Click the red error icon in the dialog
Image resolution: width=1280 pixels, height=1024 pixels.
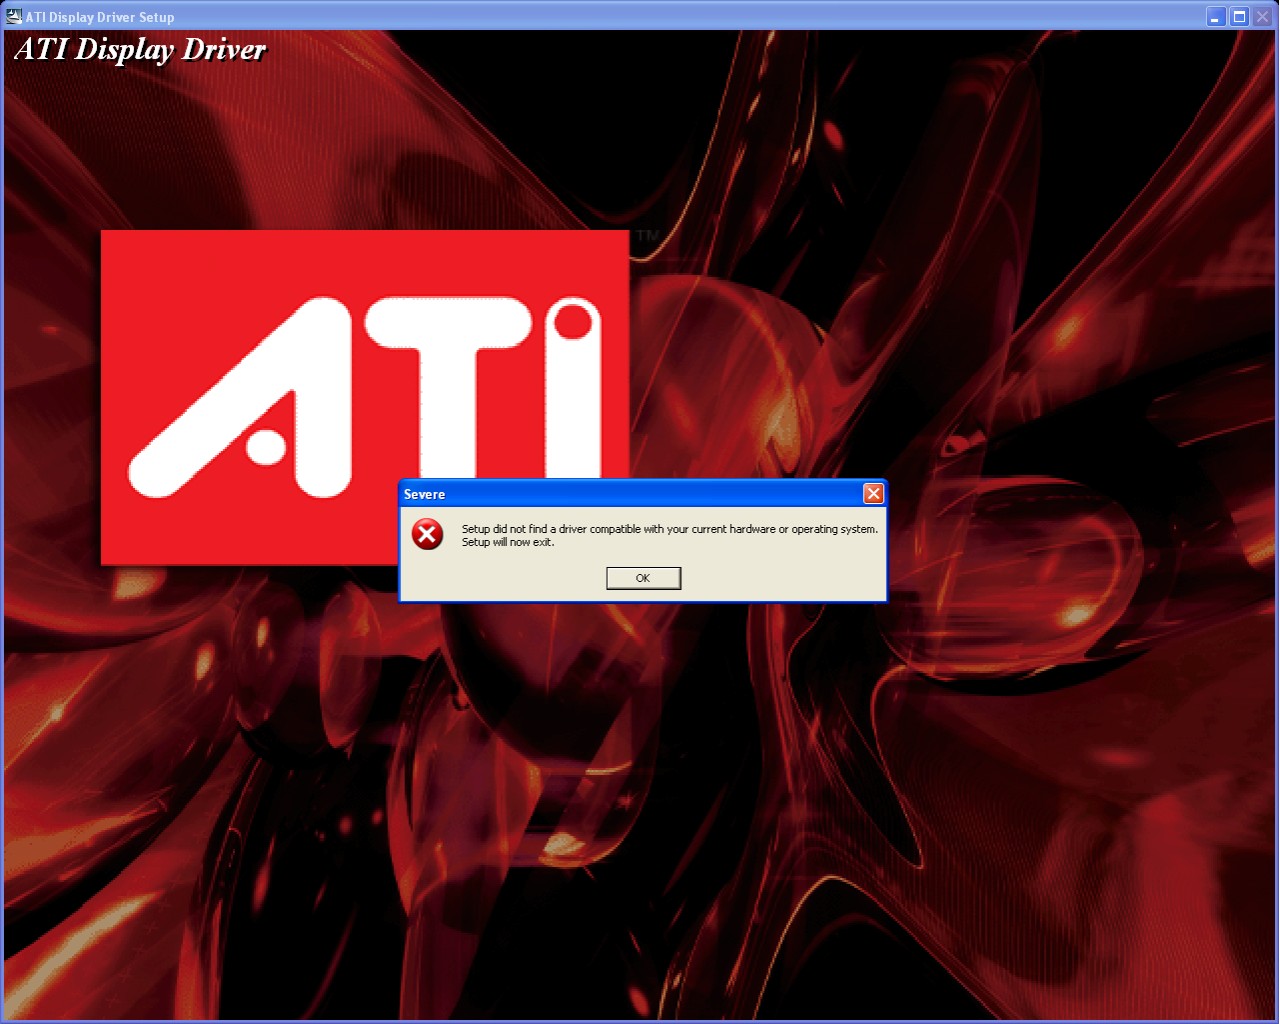(427, 534)
